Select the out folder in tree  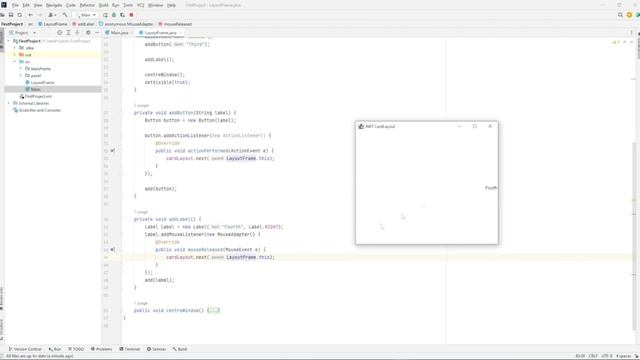[25, 55]
